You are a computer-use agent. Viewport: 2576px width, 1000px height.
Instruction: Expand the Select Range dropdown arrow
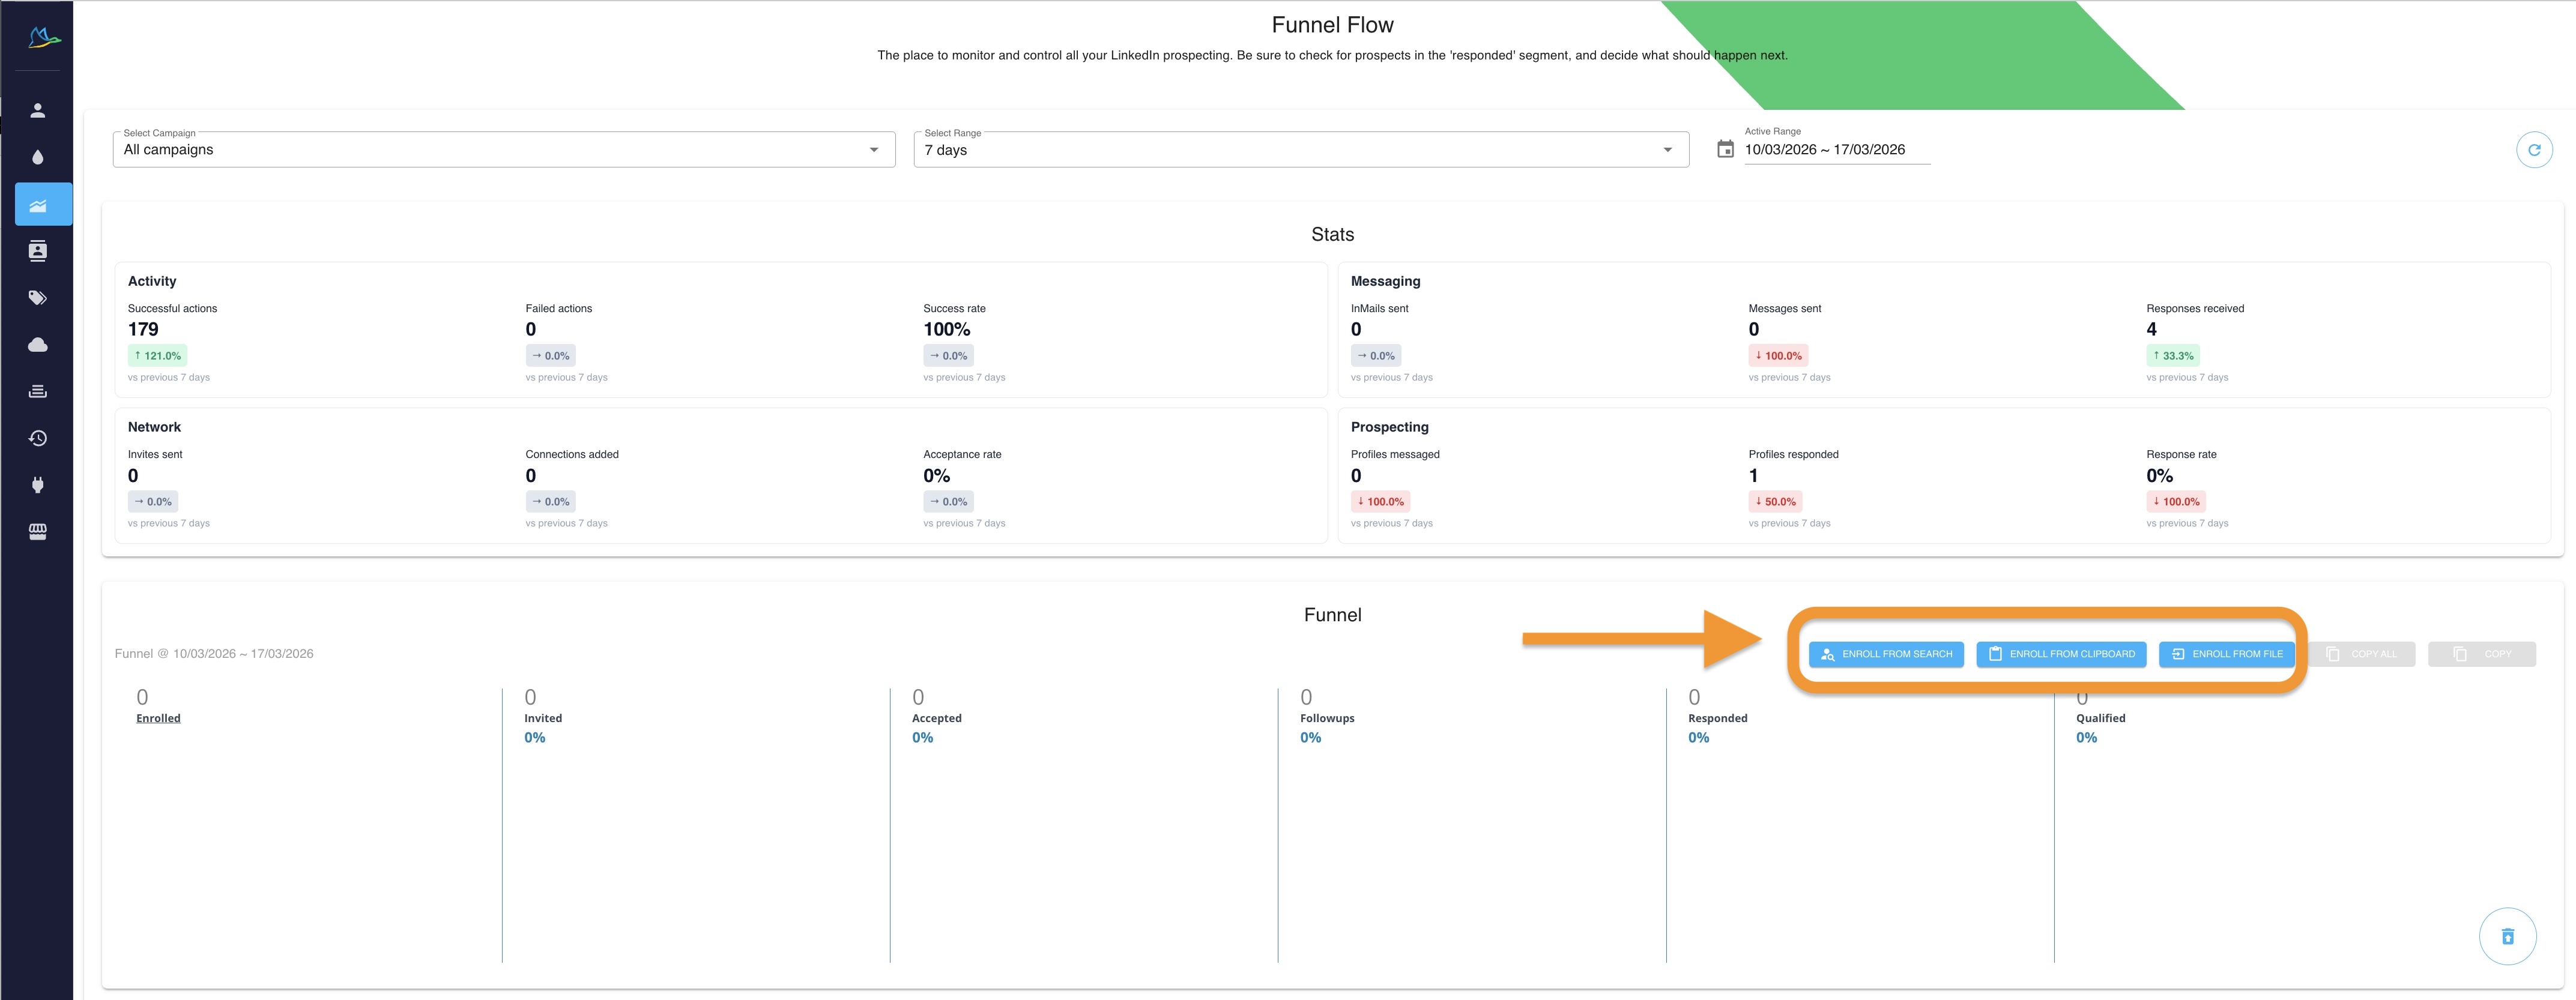1667,150
